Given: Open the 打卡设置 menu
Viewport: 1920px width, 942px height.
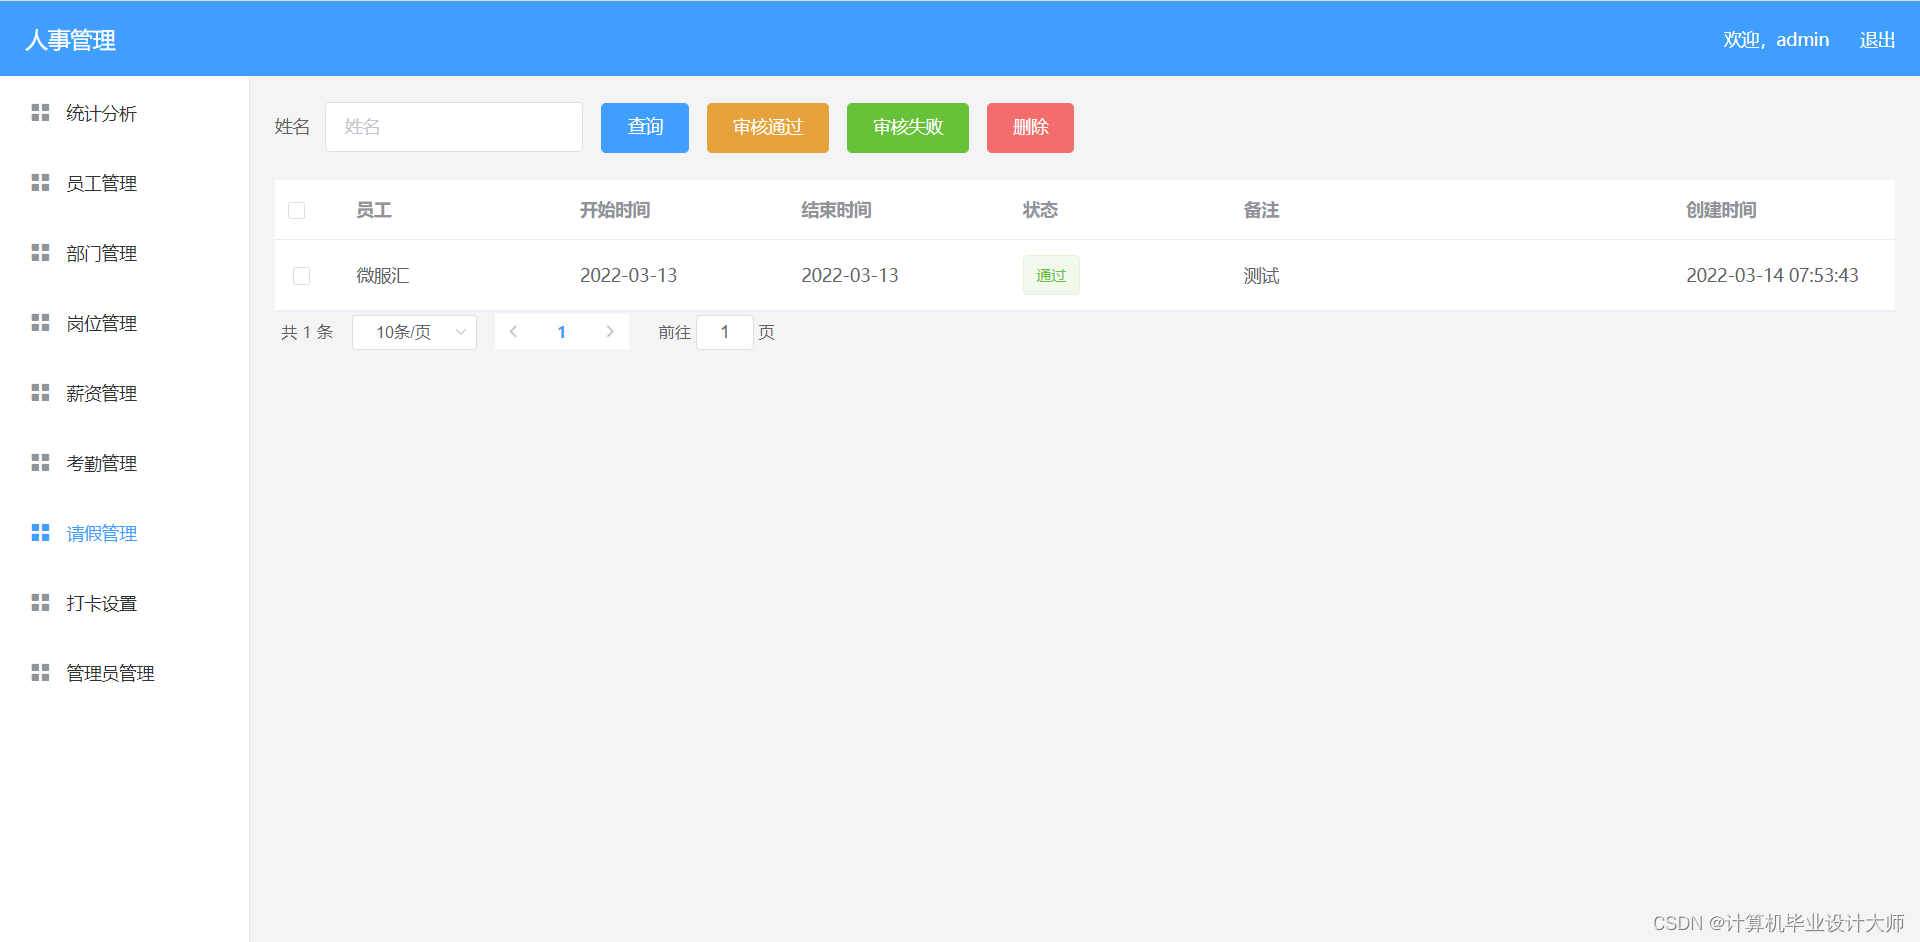Looking at the screenshot, I should [x=124, y=603].
